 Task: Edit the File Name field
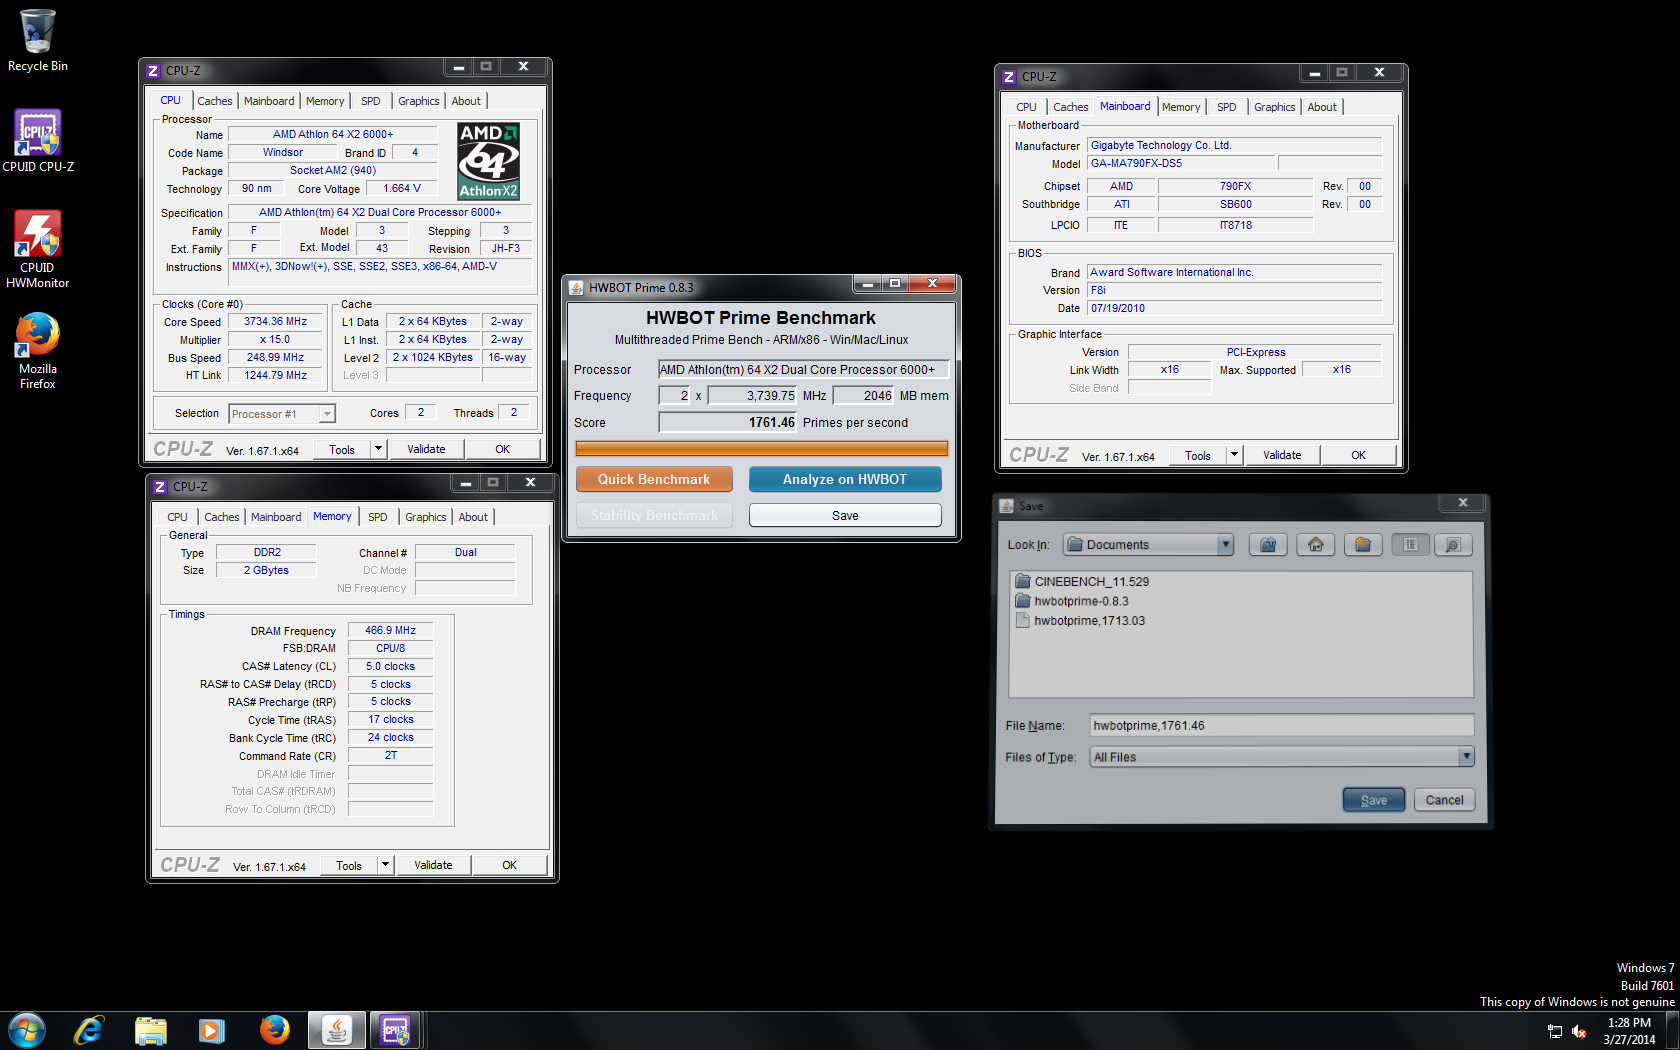tap(1281, 725)
